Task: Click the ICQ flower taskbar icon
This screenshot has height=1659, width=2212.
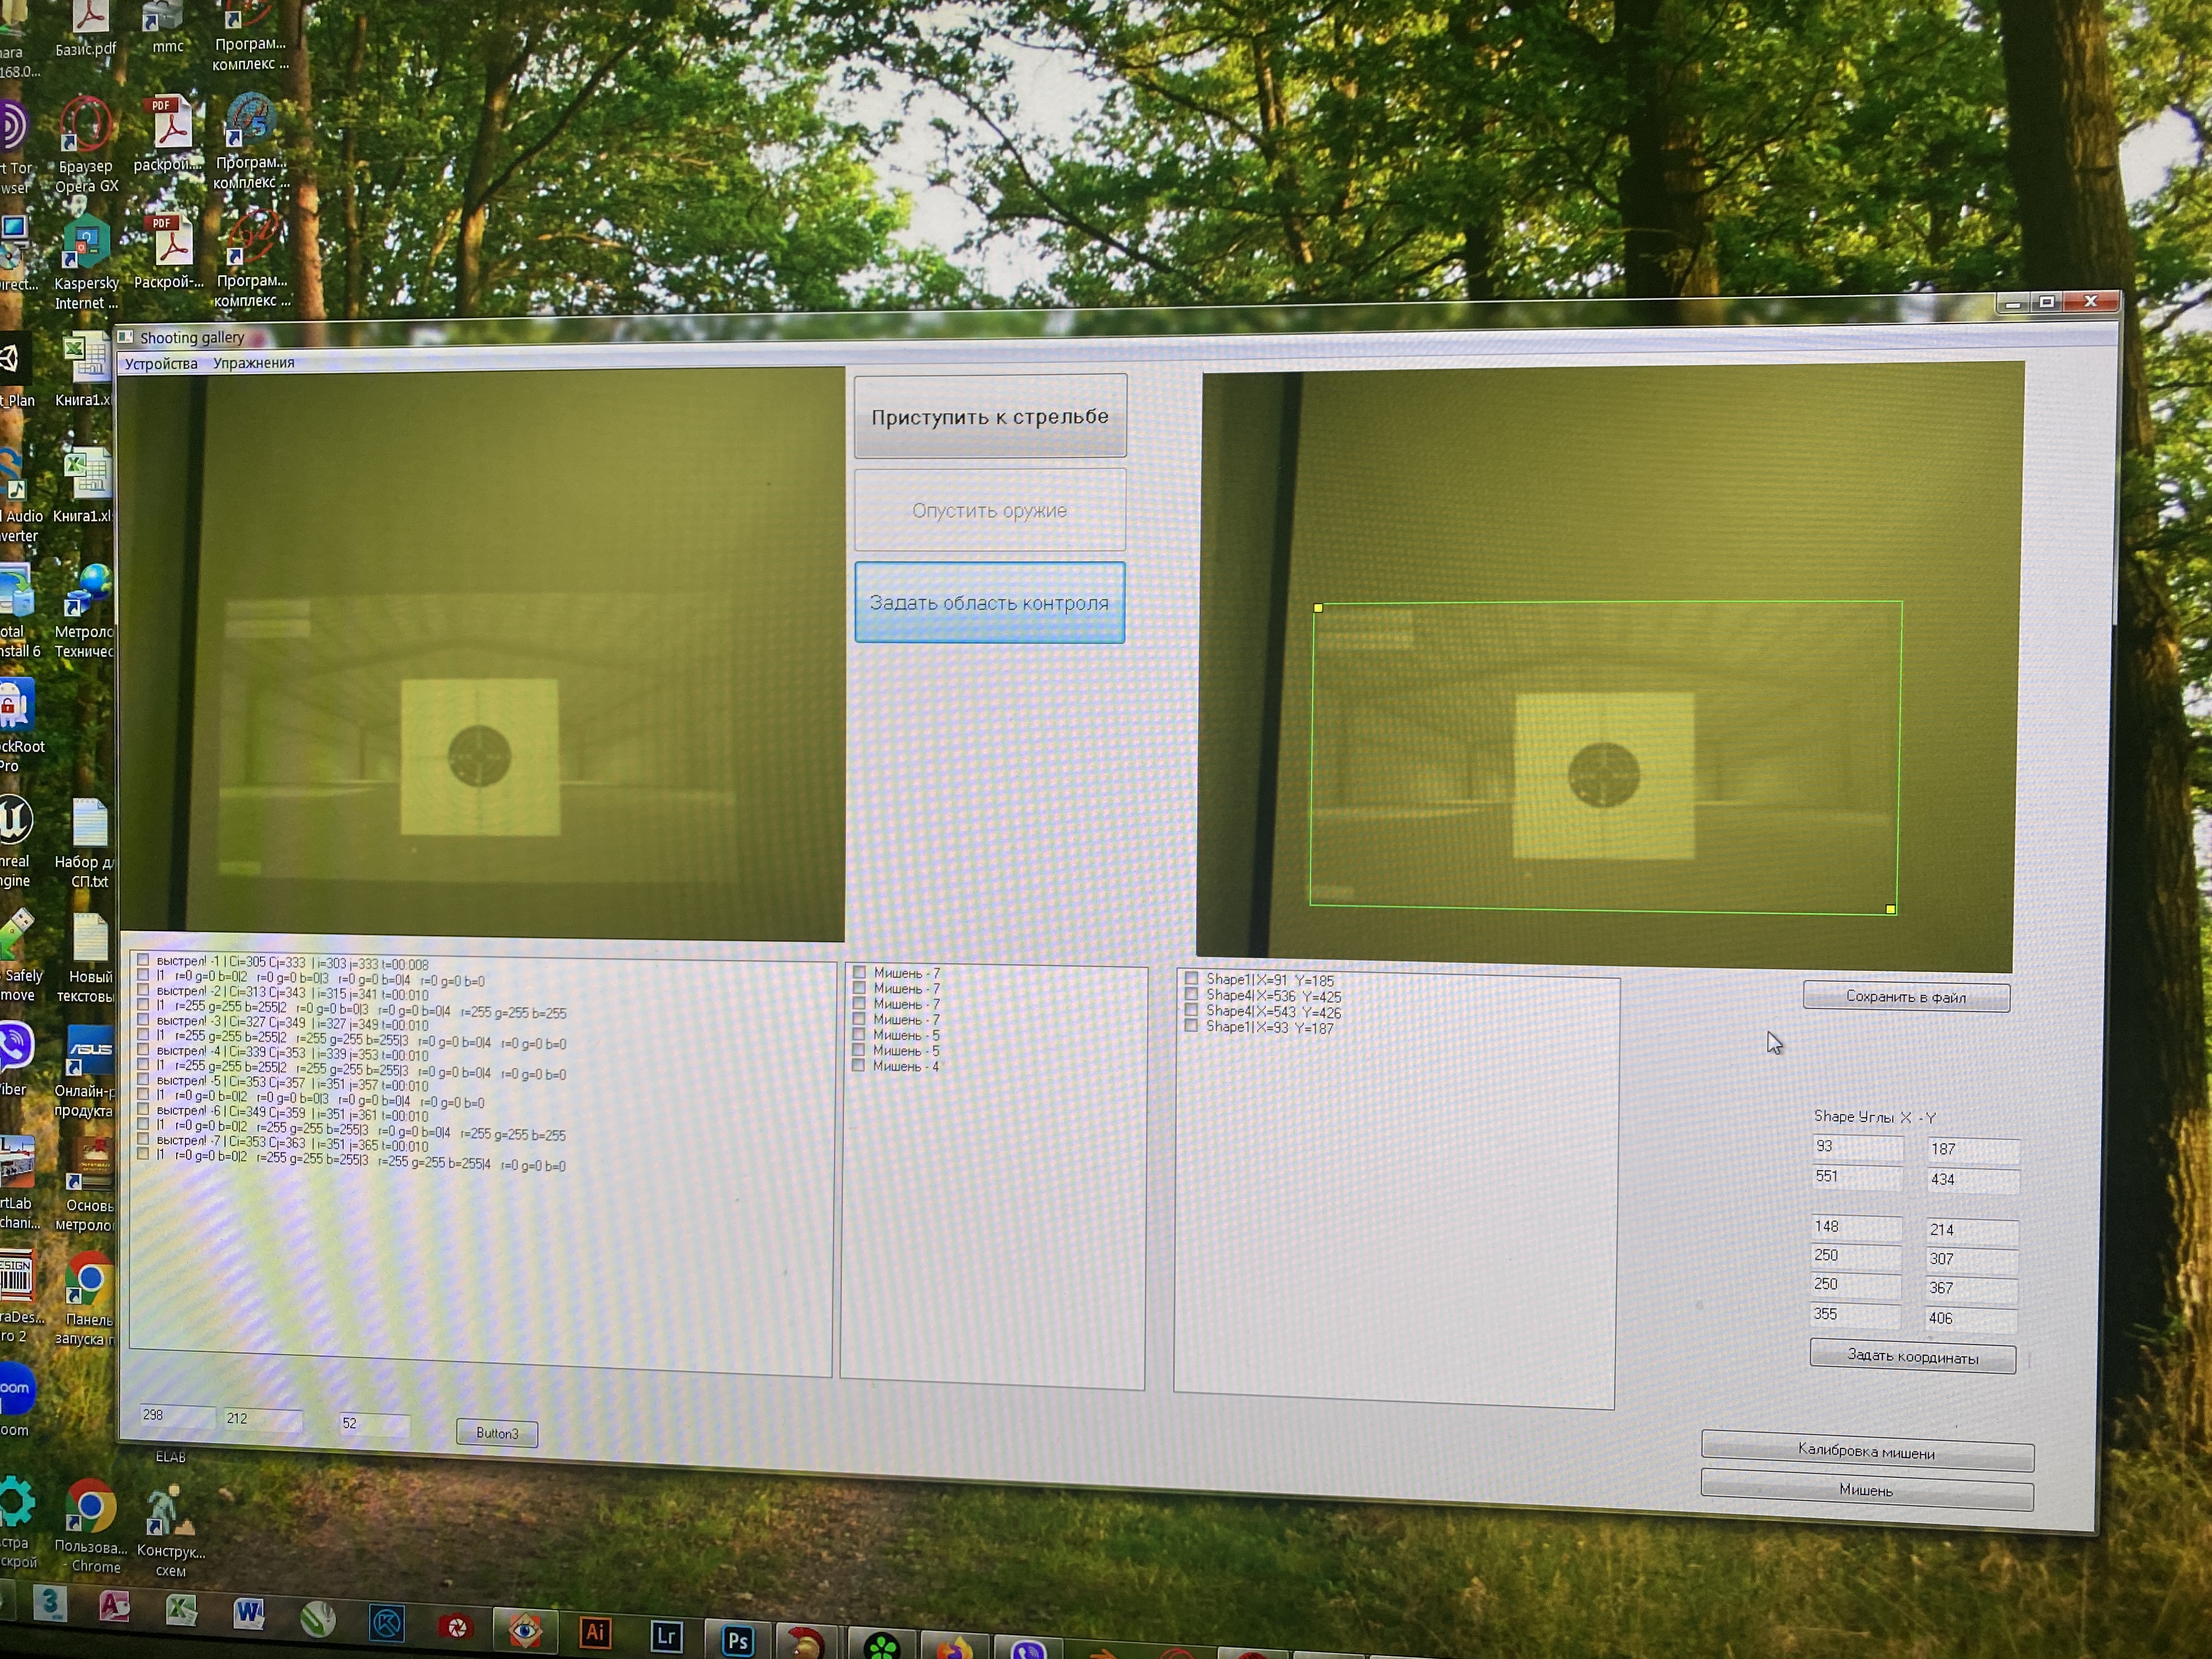Action: [881, 1644]
